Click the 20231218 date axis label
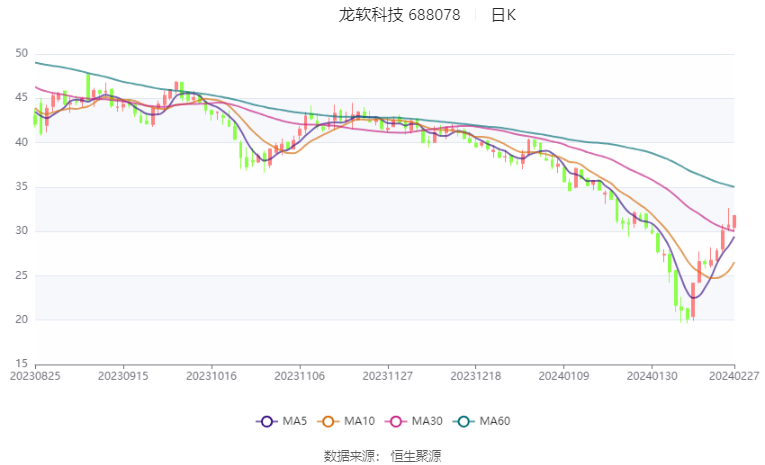Screen dimensions: 765x465 pyautogui.click(x=476, y=376)
